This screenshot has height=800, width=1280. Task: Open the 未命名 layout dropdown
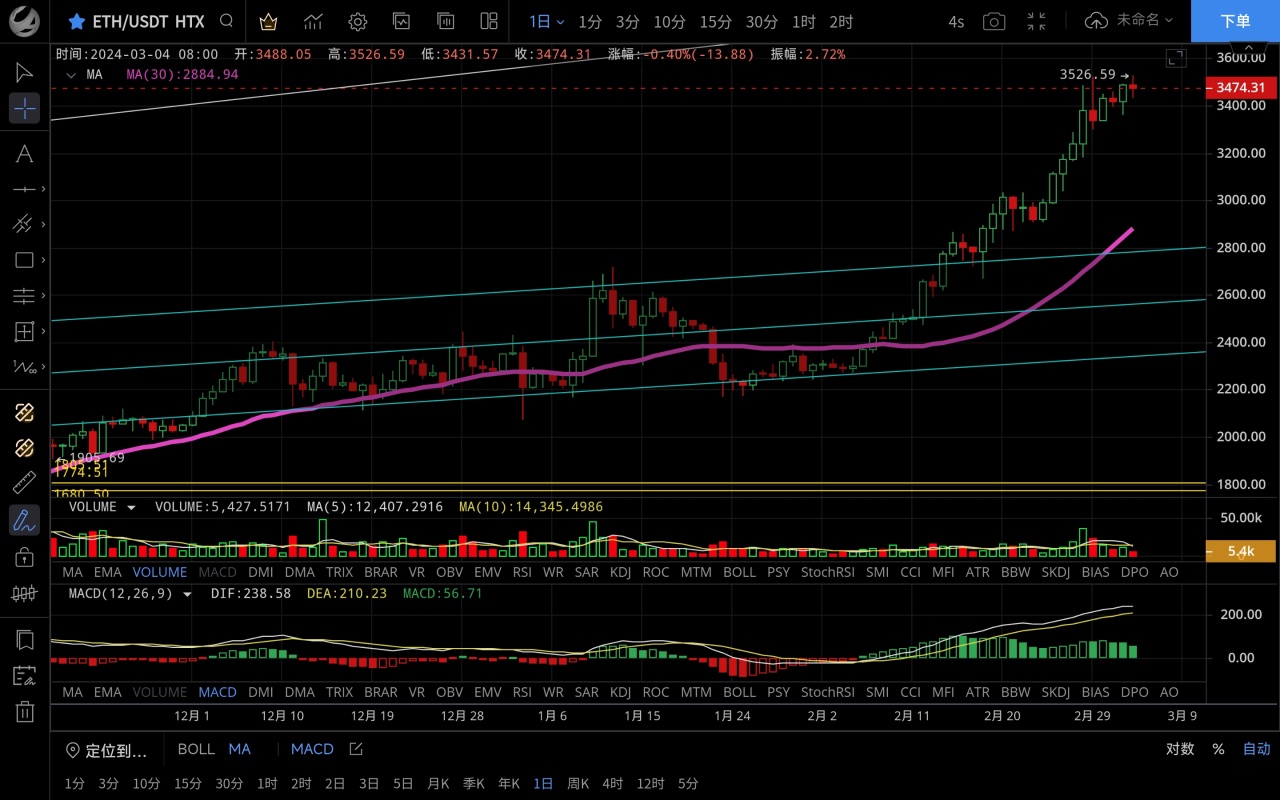(1129, 21)
